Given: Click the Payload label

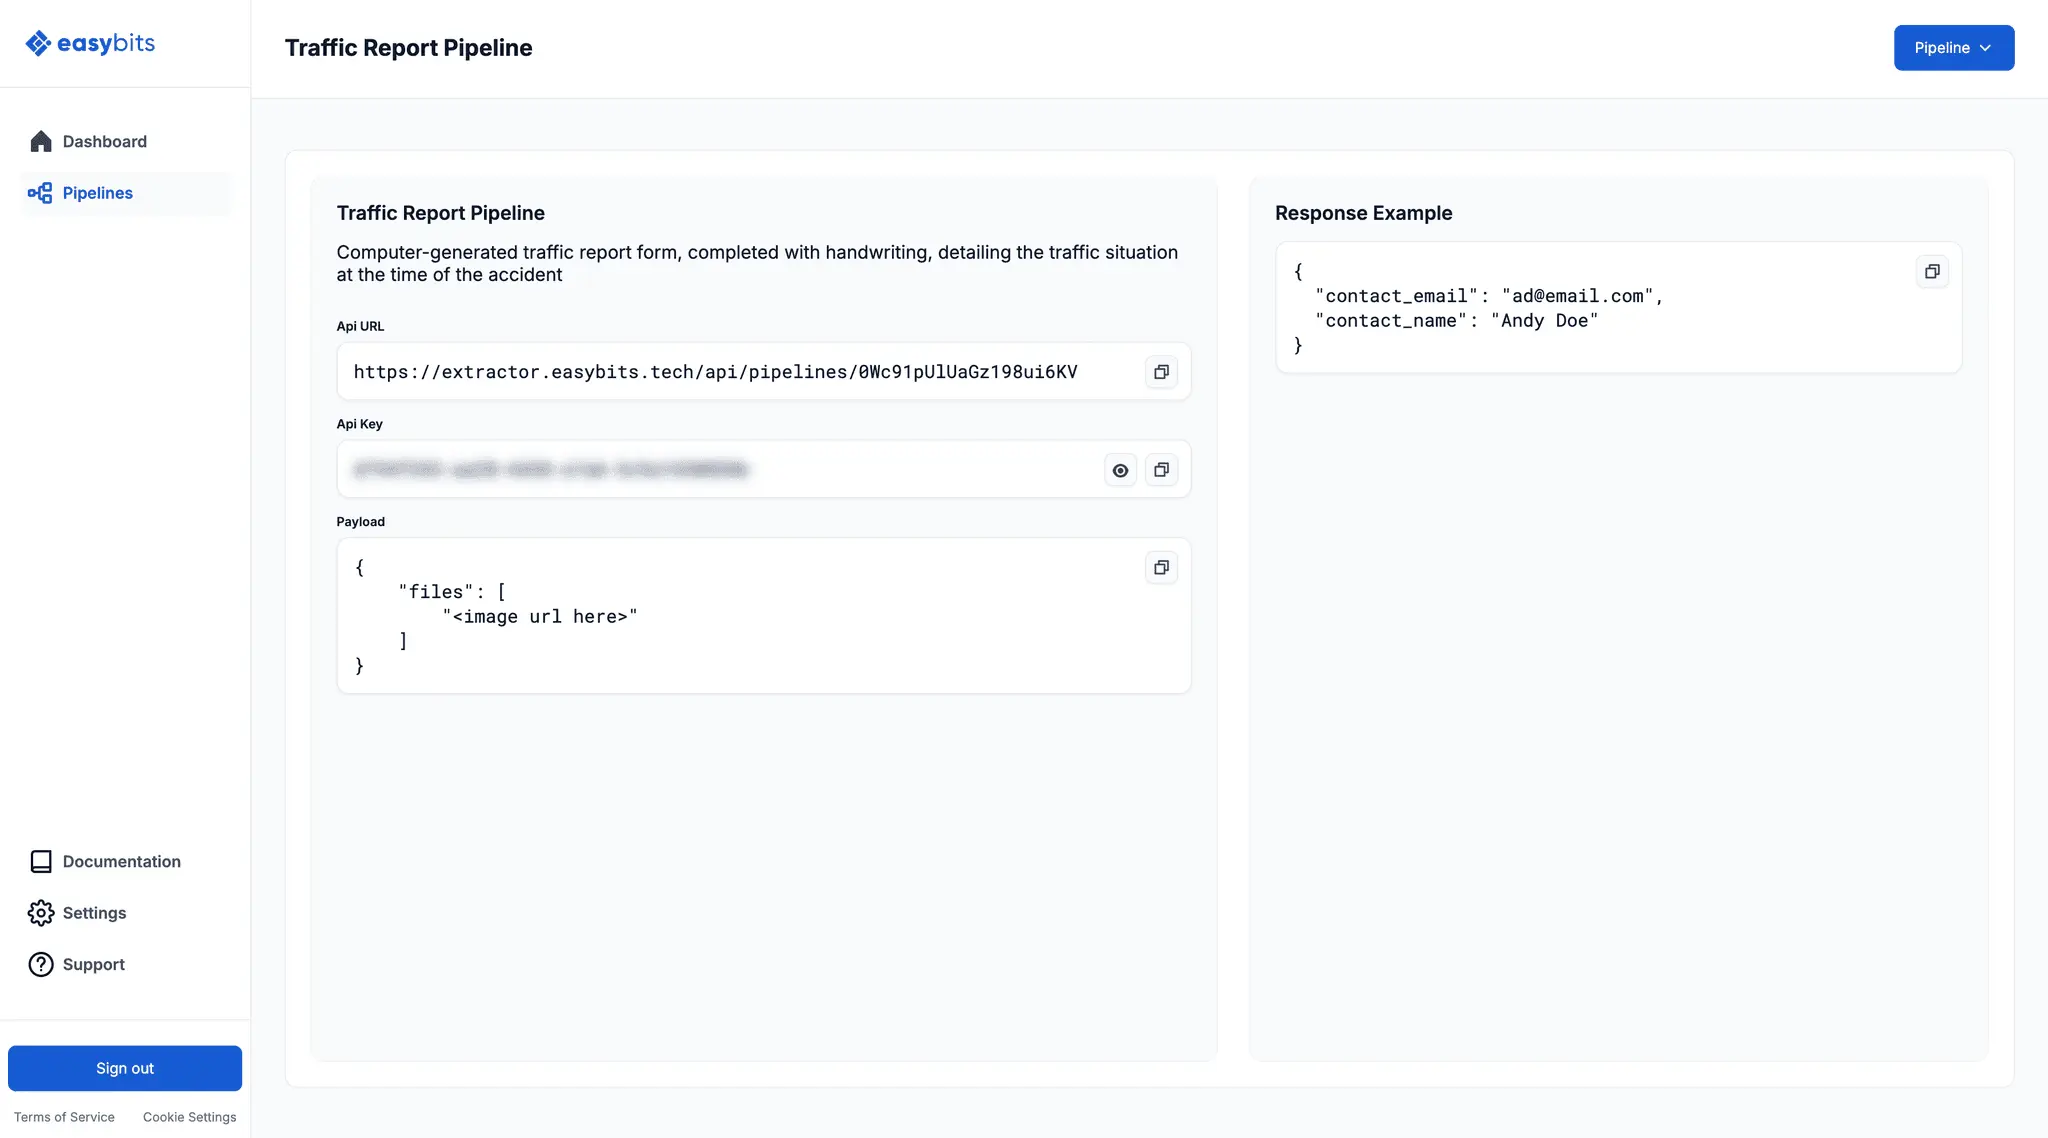Looking at the screenshot, I should (x=360, y=522).
